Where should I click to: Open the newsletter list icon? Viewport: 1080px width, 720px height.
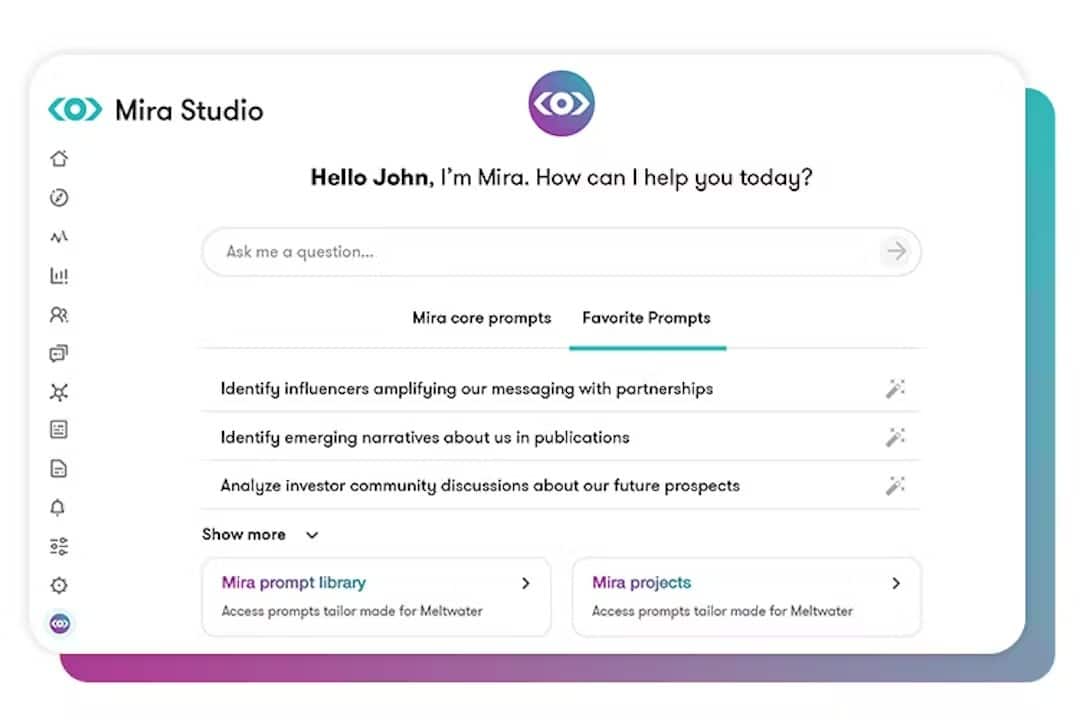pos(59,430)
